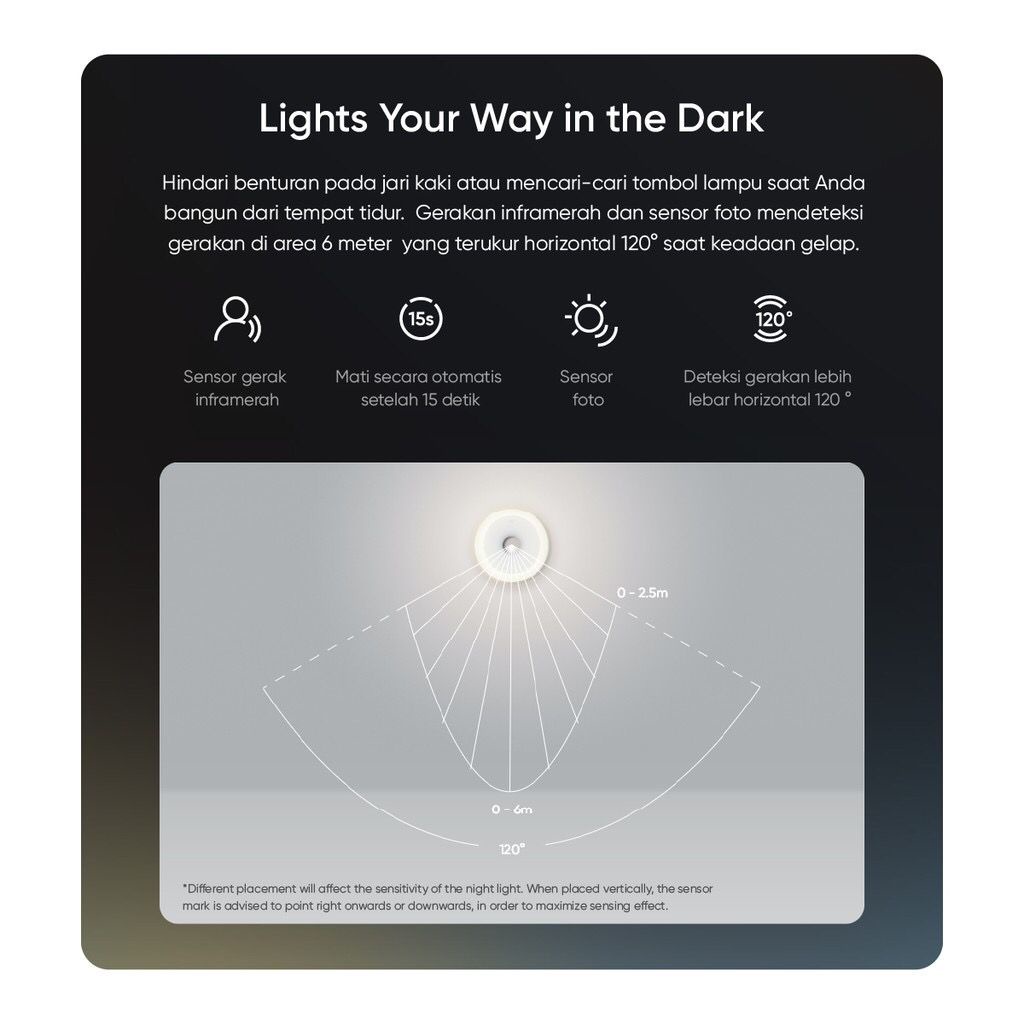The width and height of the screenshot is (1024, 1024).
Task: Click "Mati secara otomatis setelah 15 detik" text
Action: point(419,388)
